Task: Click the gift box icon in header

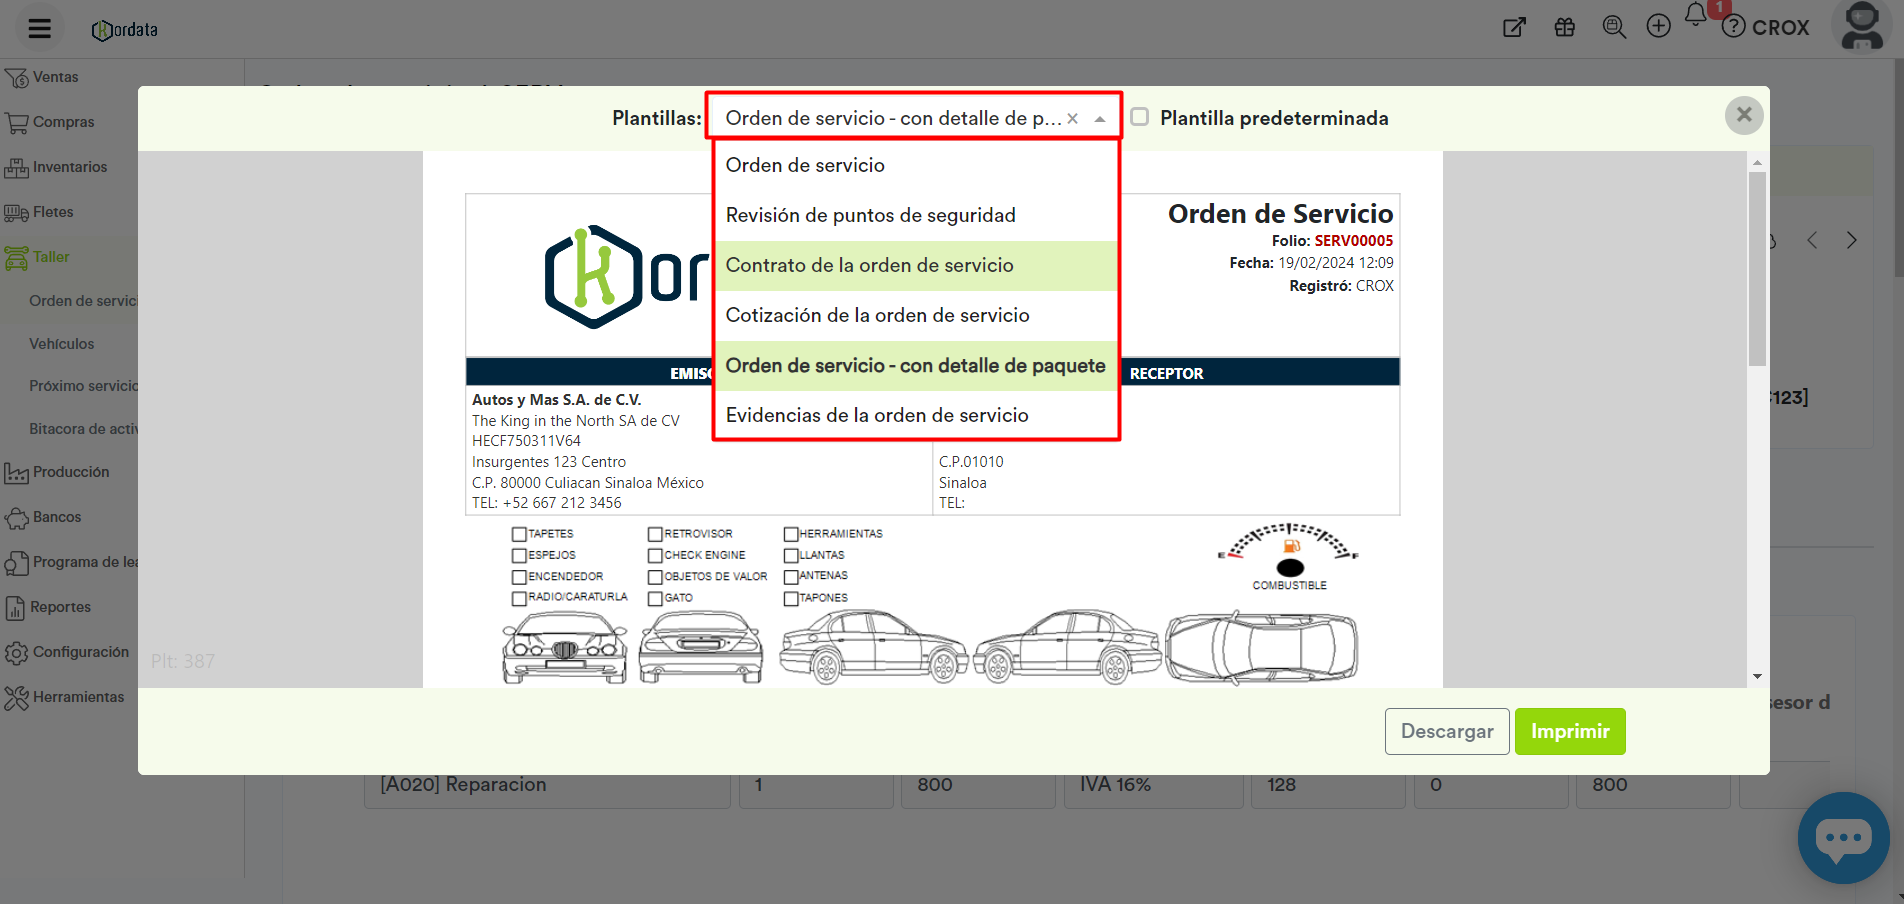Action: [x=1565, y=27]
